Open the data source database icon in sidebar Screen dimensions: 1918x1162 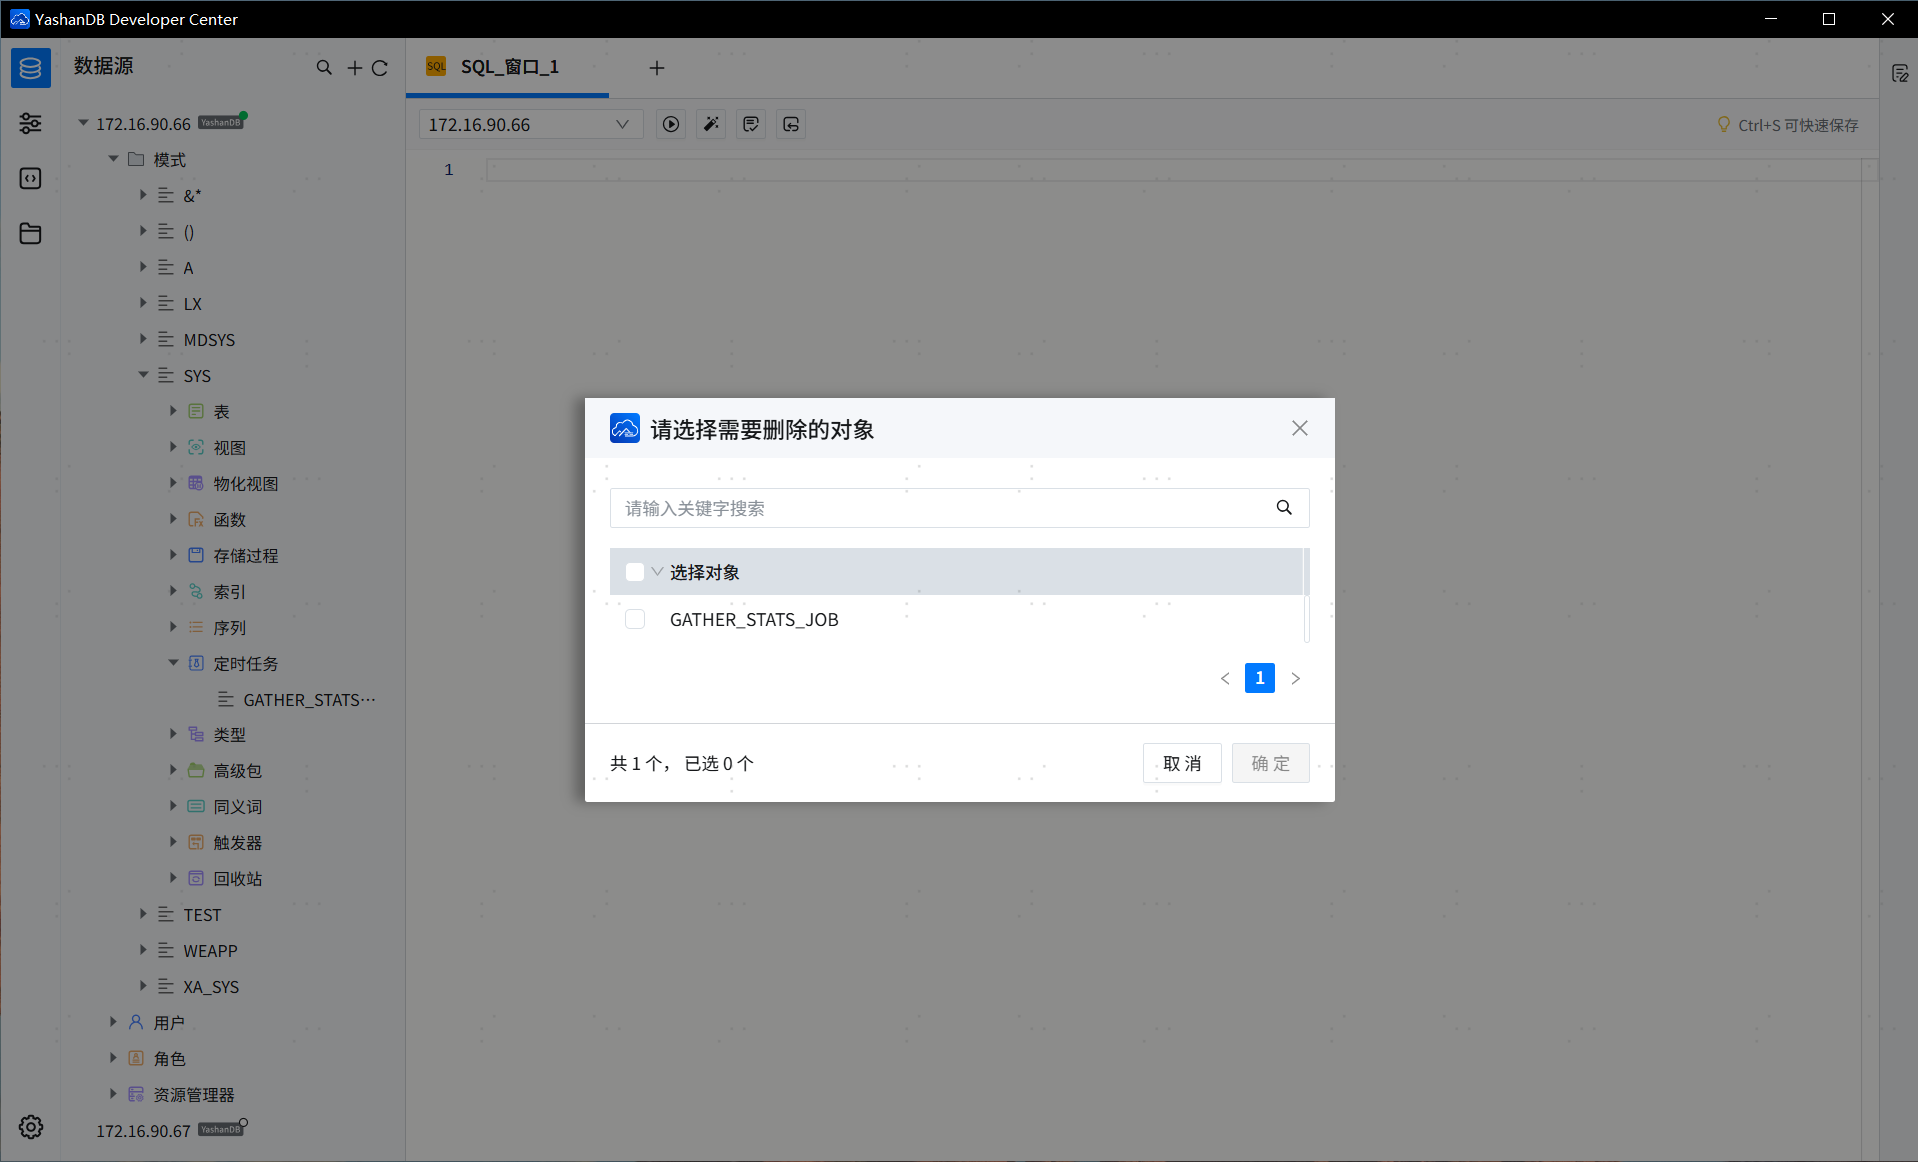click(31, 68)
